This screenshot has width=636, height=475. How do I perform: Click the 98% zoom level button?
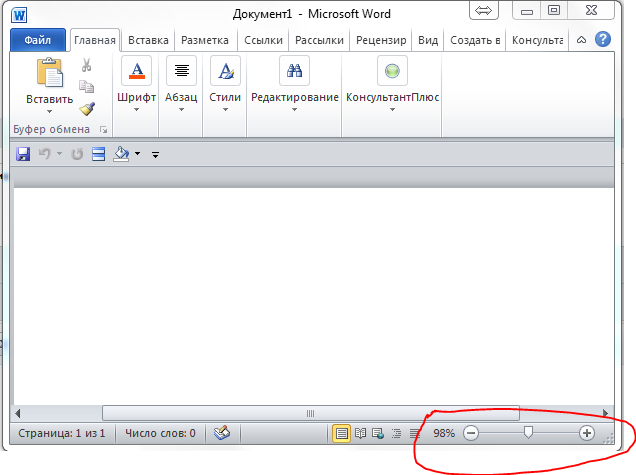pyautogui.click(x=444, y=433)
